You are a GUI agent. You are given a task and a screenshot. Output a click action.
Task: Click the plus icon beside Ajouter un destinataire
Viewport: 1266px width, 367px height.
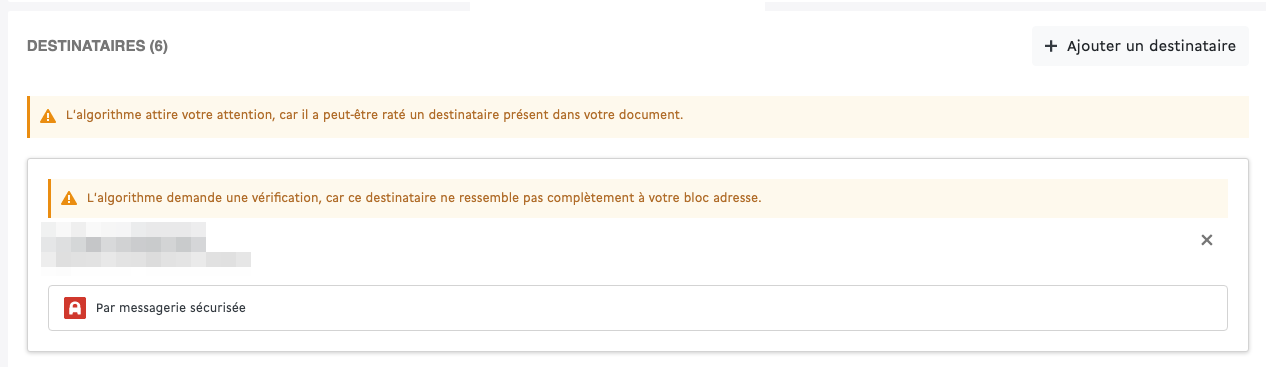pos(1050,46)
